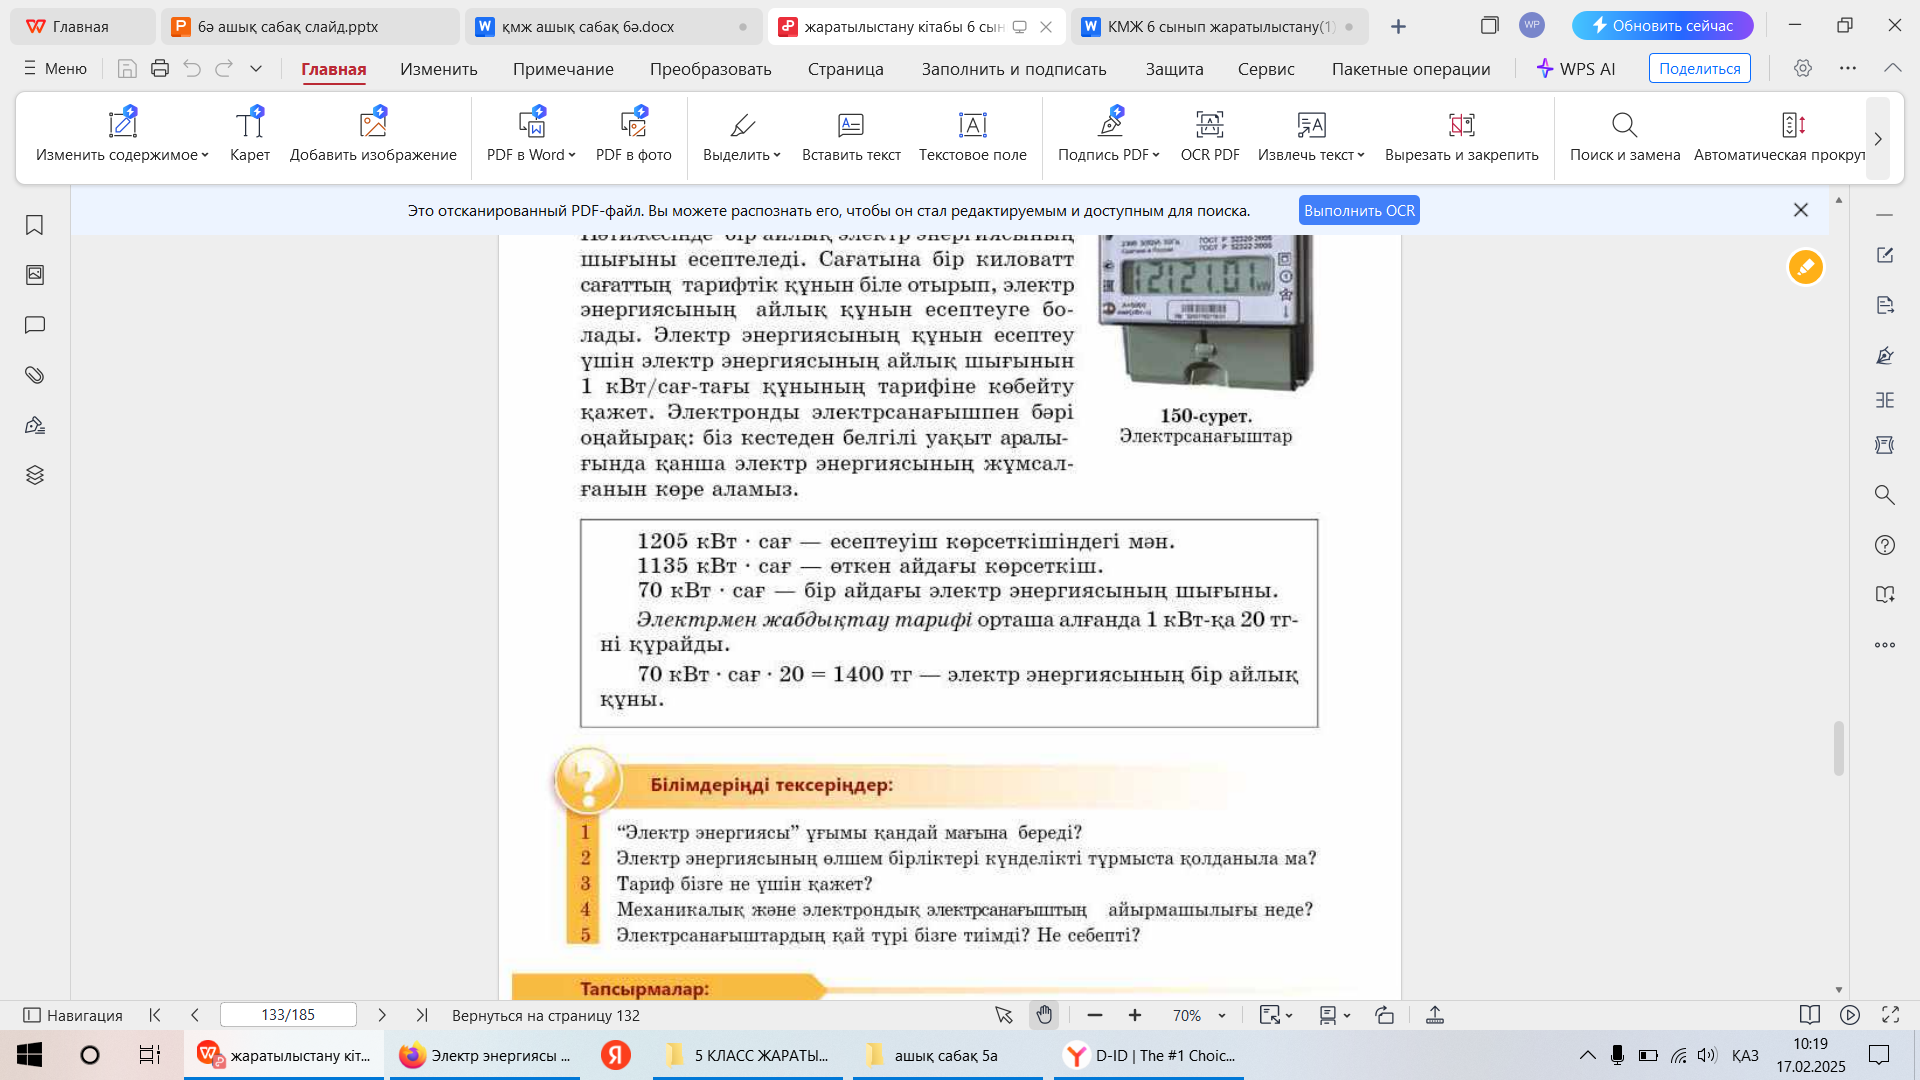Click the Run OCR (Выполнить OCR) button
The width and height of the screenshot is (1920, 1080).
(1359, 210)
